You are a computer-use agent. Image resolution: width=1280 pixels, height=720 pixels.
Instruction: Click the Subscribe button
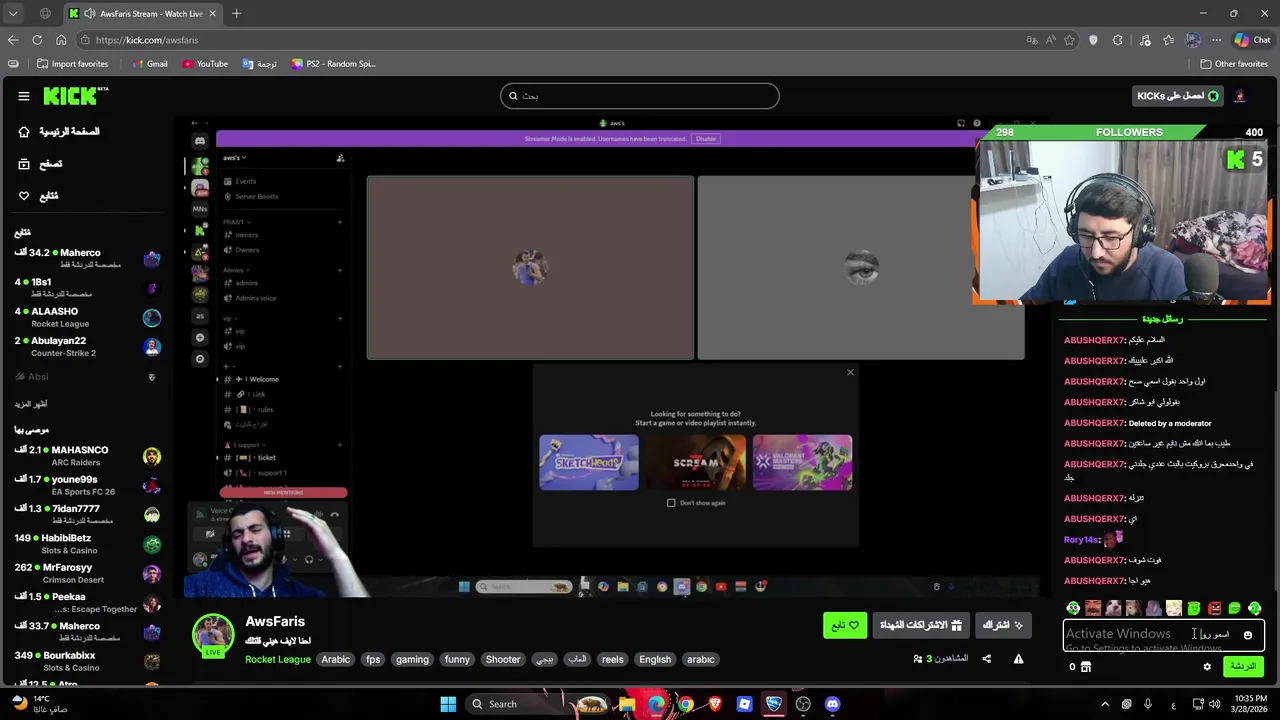click(1002, 625)
